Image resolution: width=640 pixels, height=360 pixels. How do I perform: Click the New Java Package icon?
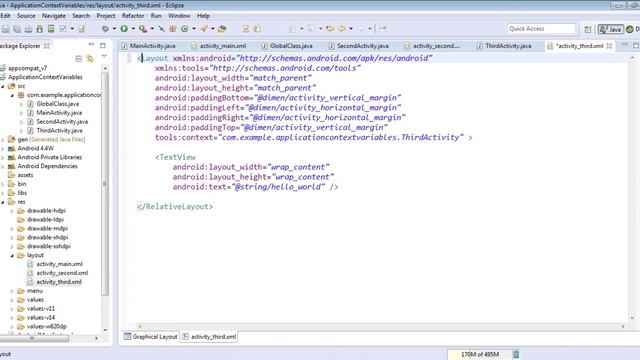click(173, 29)
